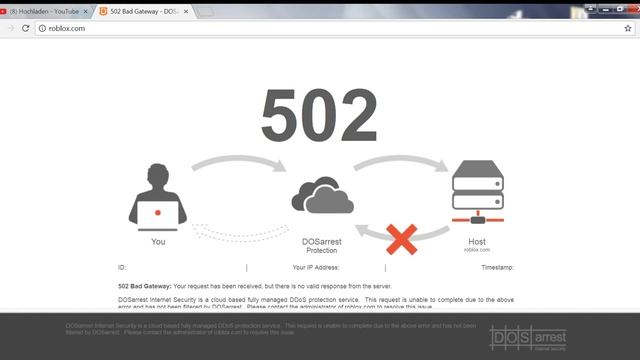The width and height of the screenshot is (640, 360).
Task: Click the '502 Bad Gateway:' bold heading
Action: click(x=144, y=286)
